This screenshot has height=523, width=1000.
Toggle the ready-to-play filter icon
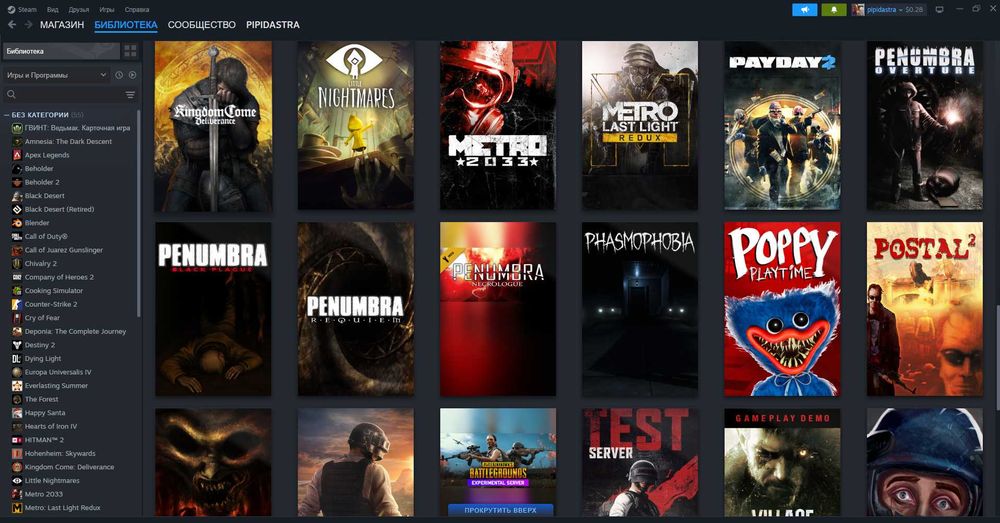[132, 75]
